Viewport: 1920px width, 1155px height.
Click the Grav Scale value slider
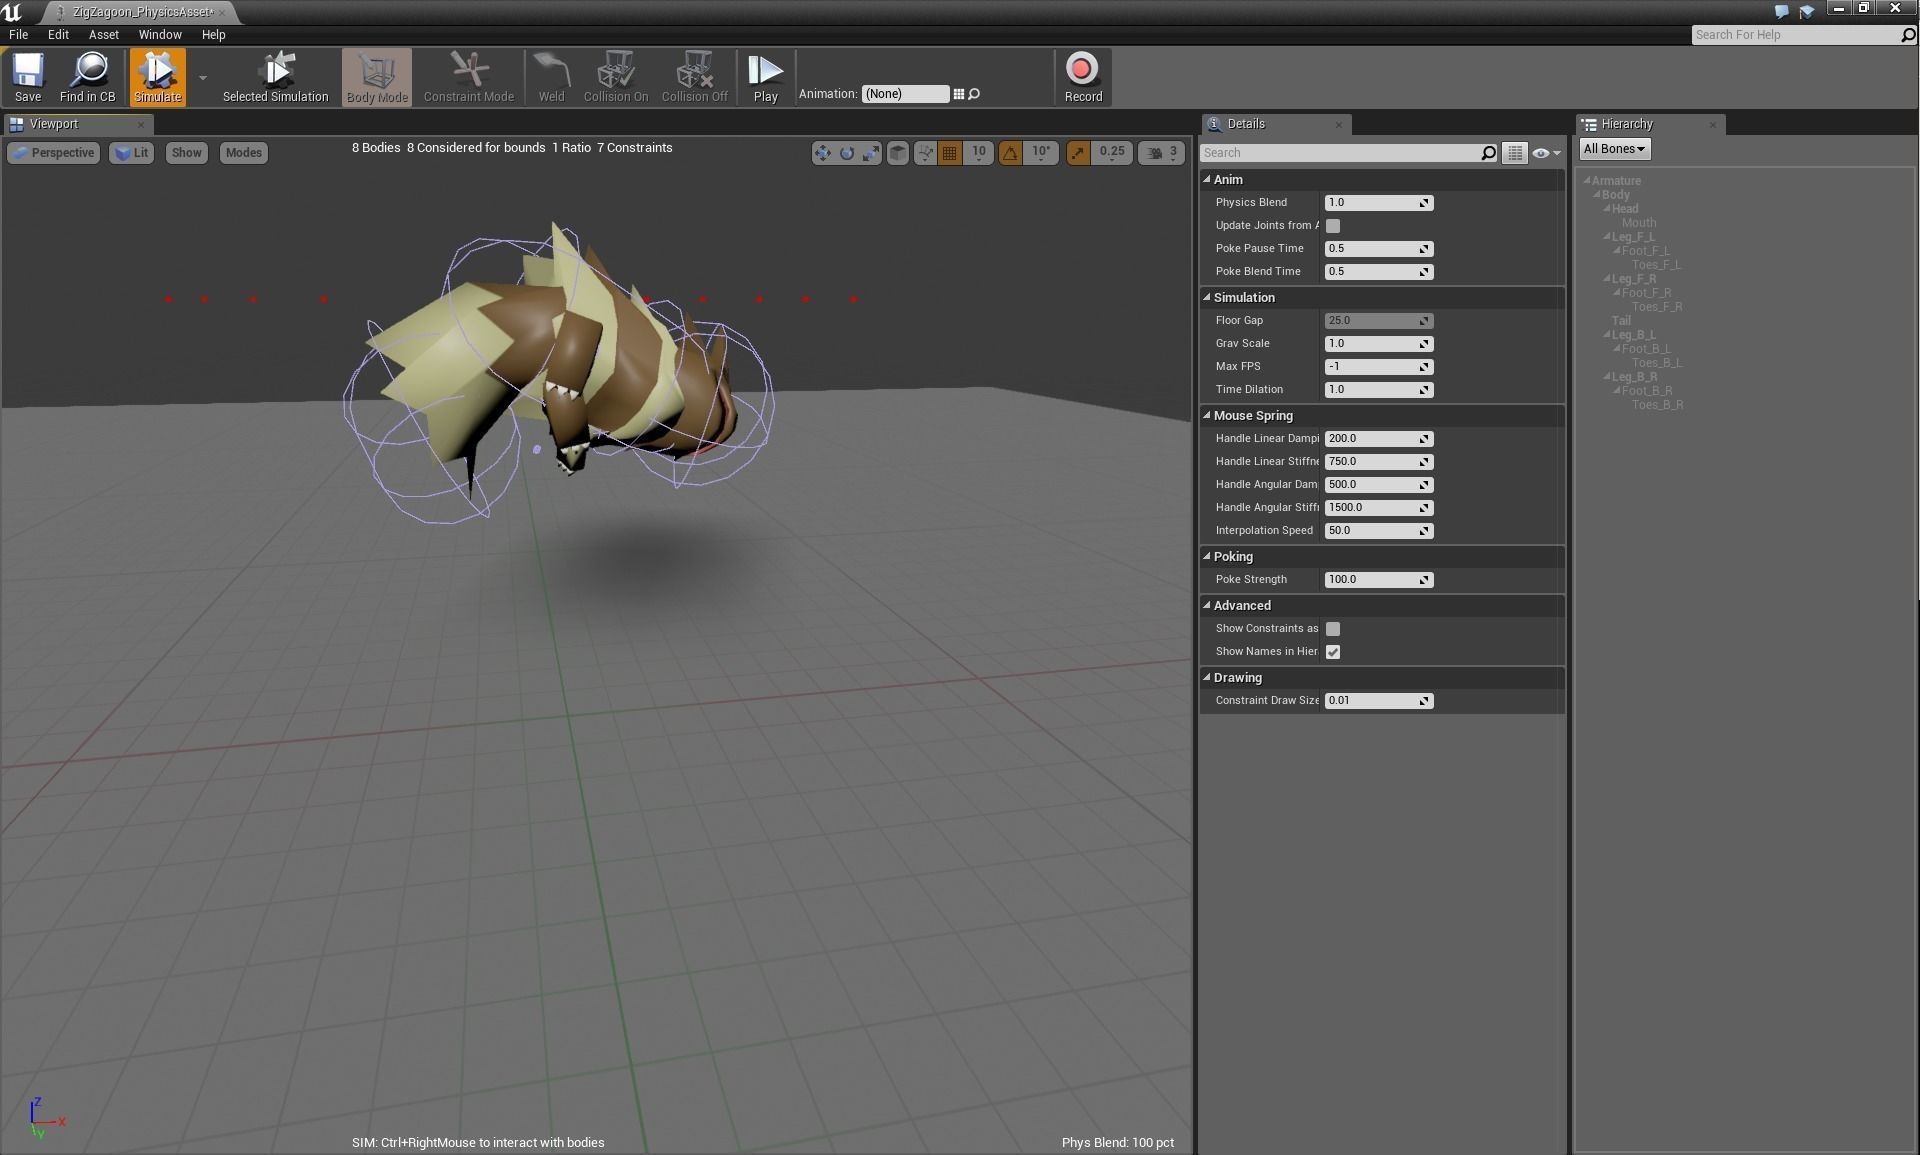point(1378,344)
